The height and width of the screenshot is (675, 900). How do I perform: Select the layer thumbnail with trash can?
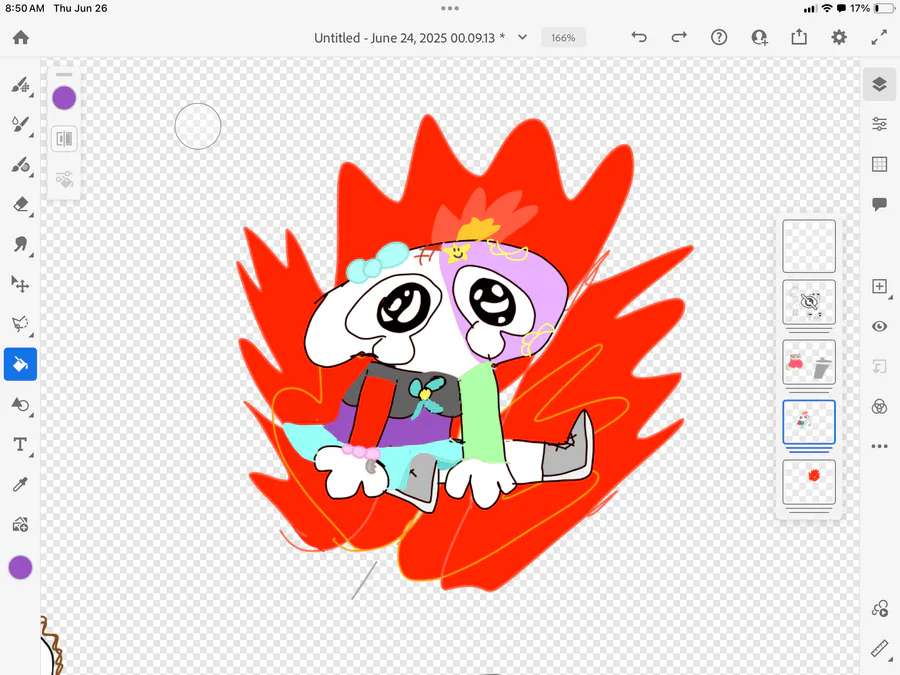(809, 362)
